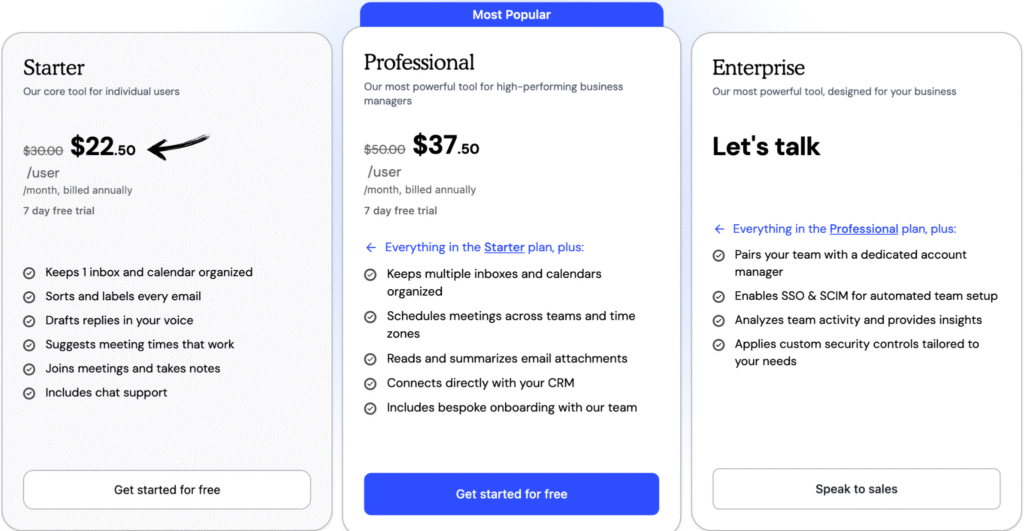Image resolution: width=1024 pixels, height=531 pixels.
Task: Select the 'Most Popular' banner tab
Action: tap(511, 15)
